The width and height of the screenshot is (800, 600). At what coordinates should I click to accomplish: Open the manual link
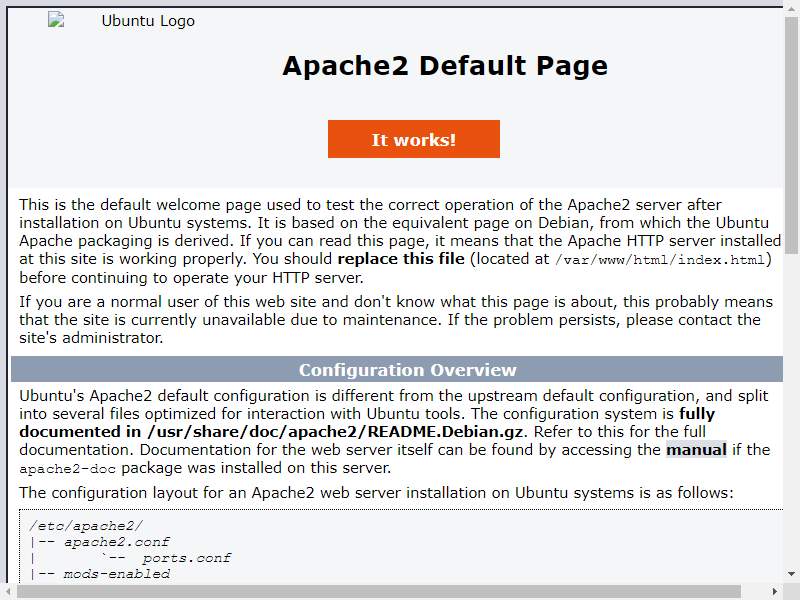click(696, 450)
